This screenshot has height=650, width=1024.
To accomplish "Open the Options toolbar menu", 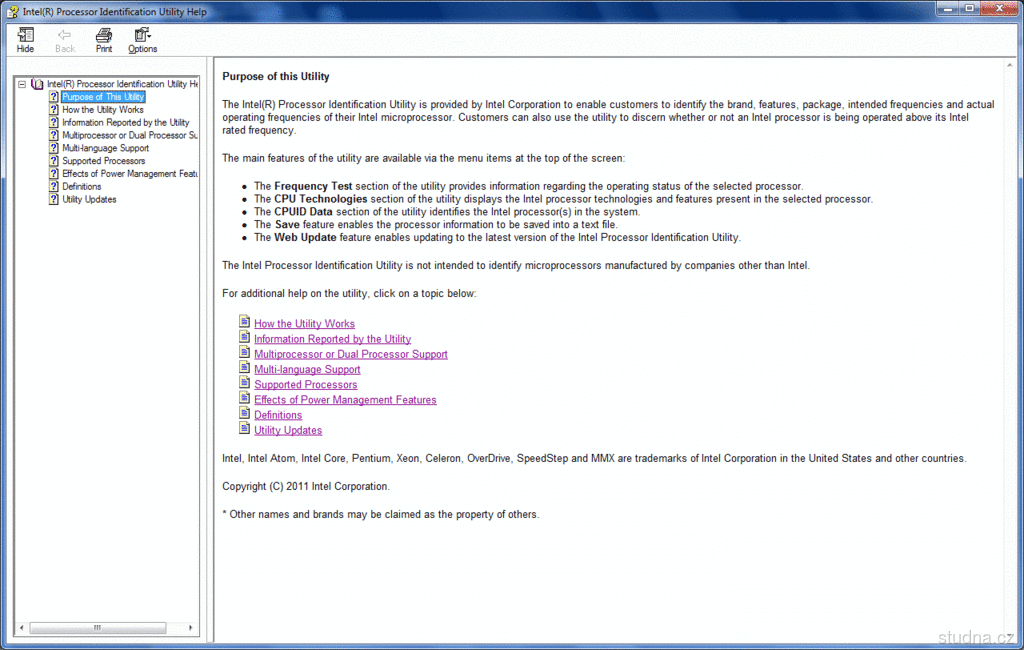I will pyautogui.click(x=142, y=41).
